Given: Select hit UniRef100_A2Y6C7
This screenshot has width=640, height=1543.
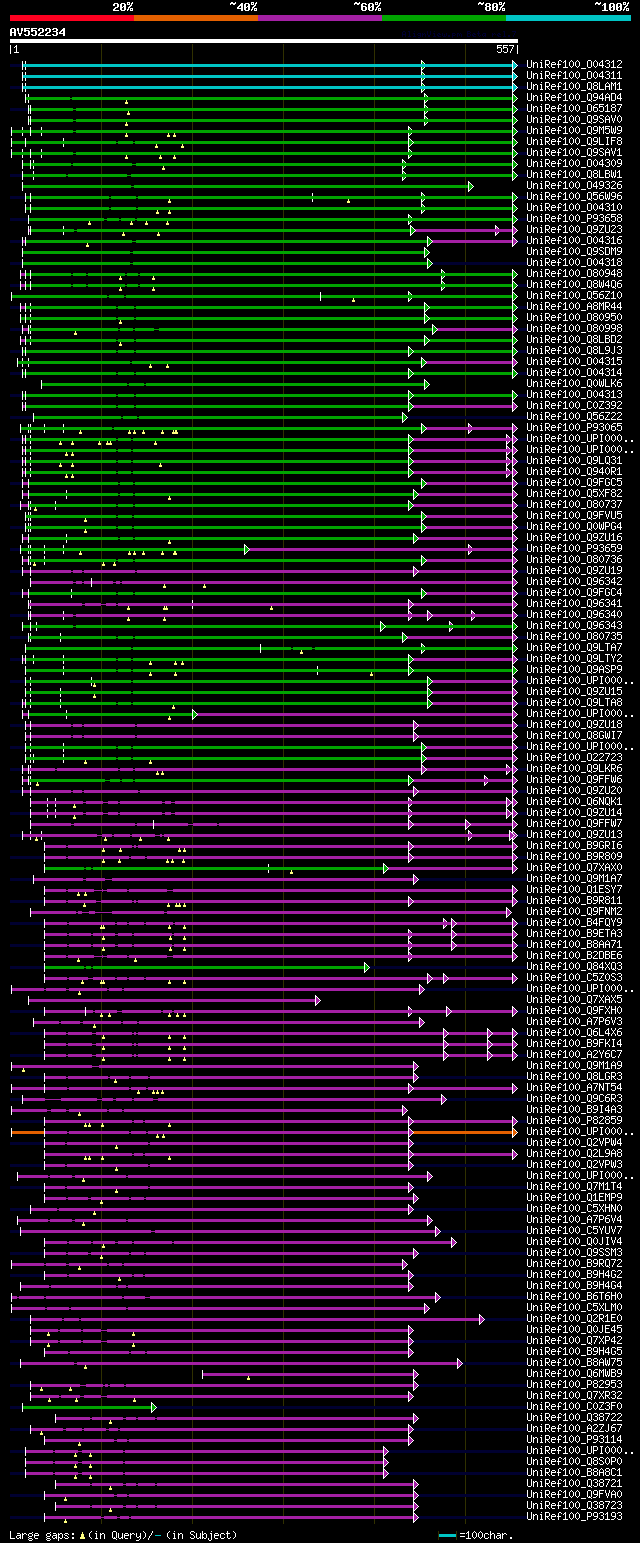Looking at the screenshot, I should pyautogui.click(x=574, y=1055).
